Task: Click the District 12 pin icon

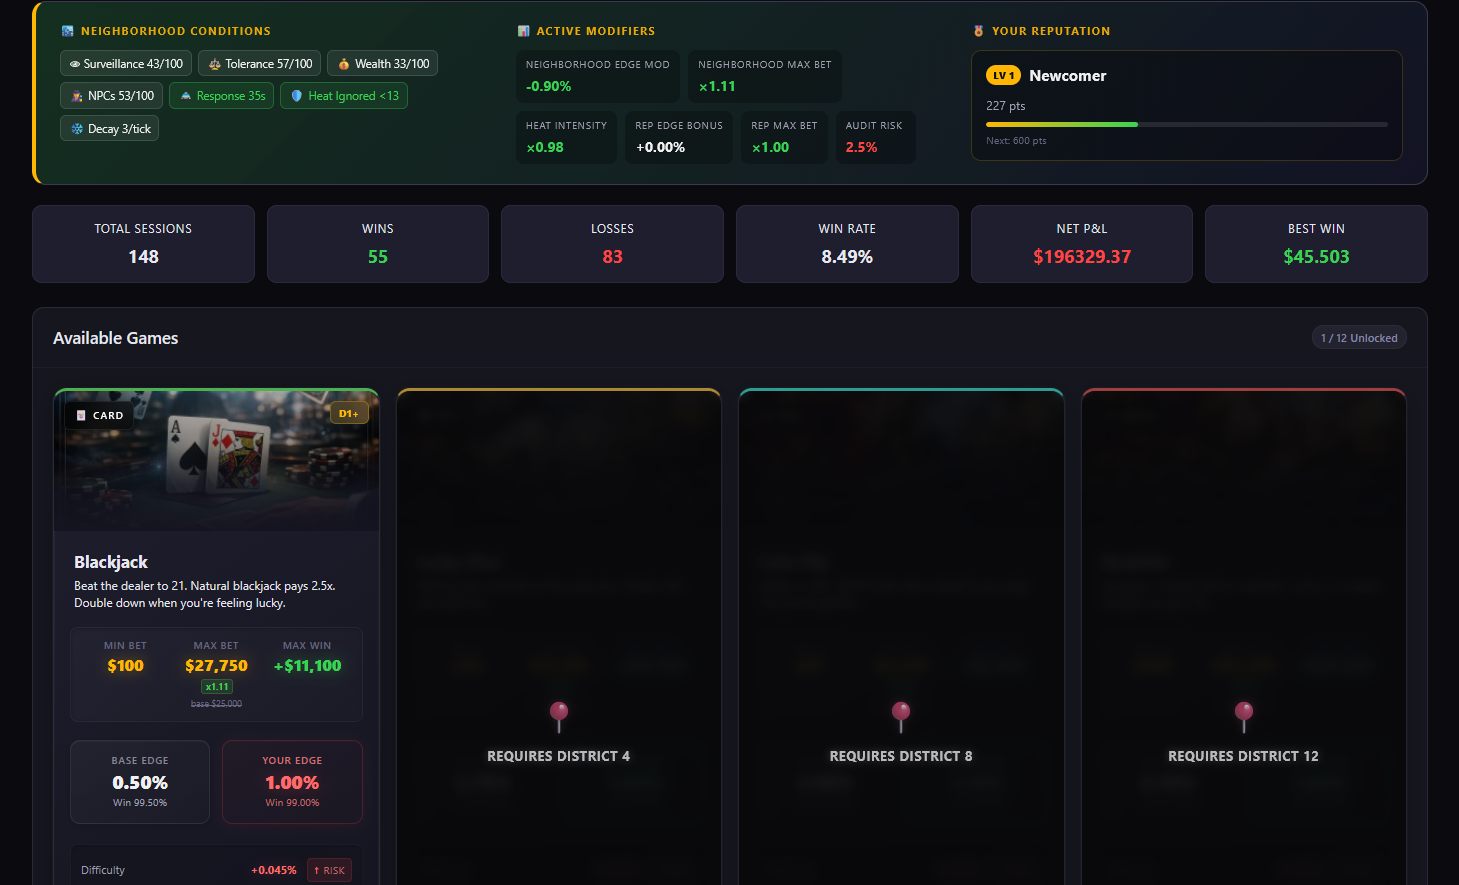Action: pos(1243,715)
